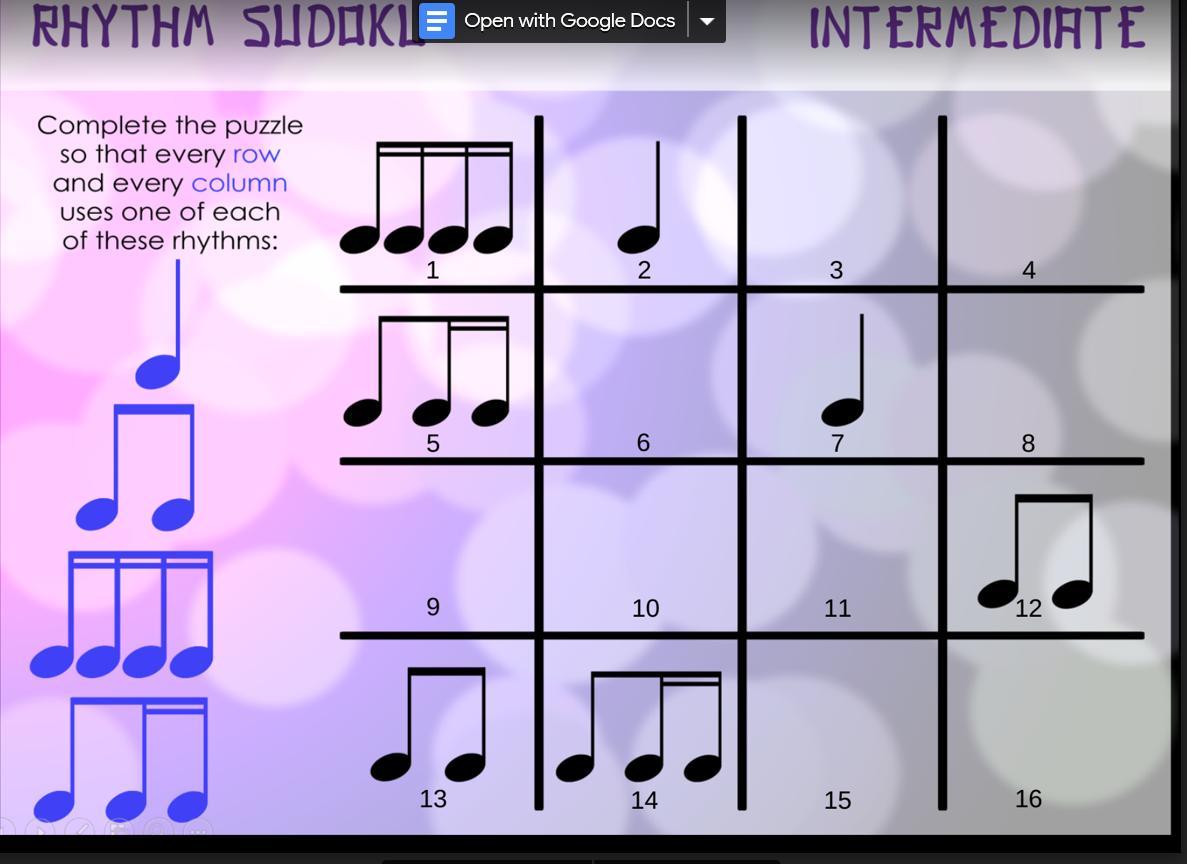Select empty puzzle cell 3

pyautogui.click(x=842, y=202)
